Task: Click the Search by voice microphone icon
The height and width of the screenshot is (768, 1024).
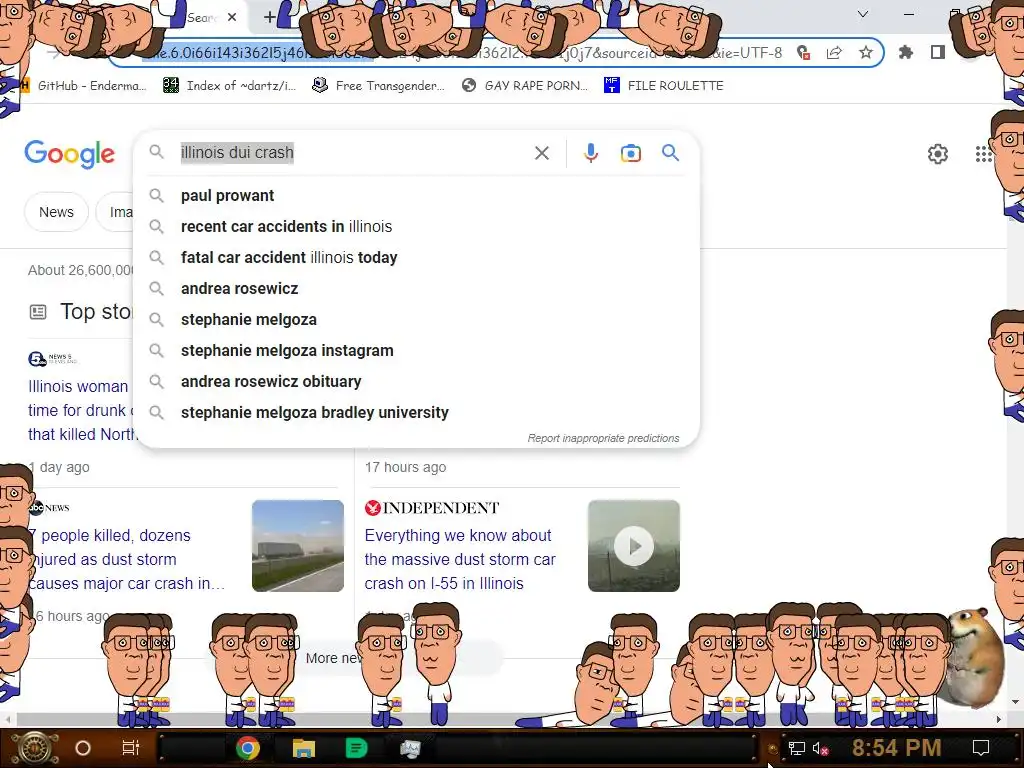Action: pyautogui.click(x=590, y=153)
